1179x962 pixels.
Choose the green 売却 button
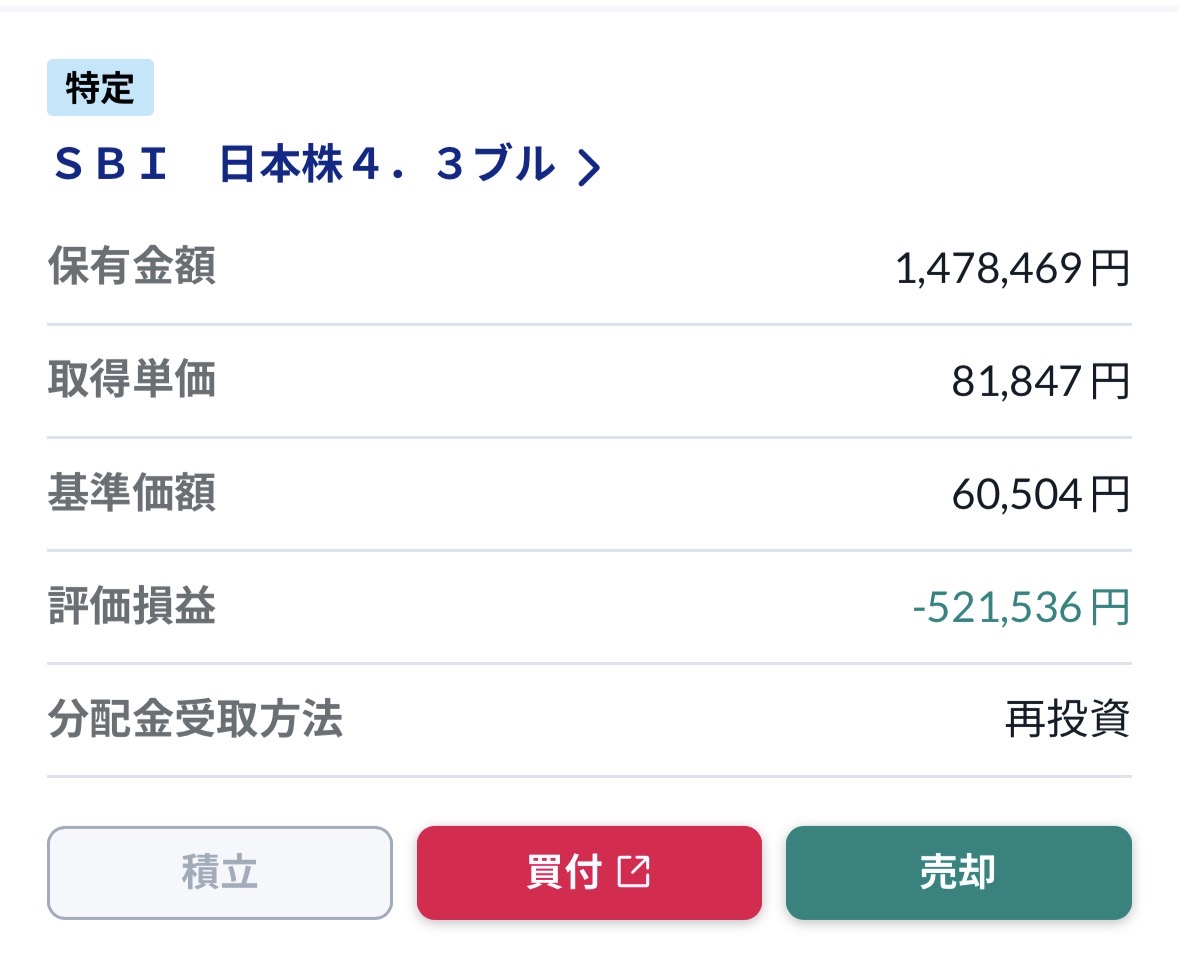(x=959, y=872)
